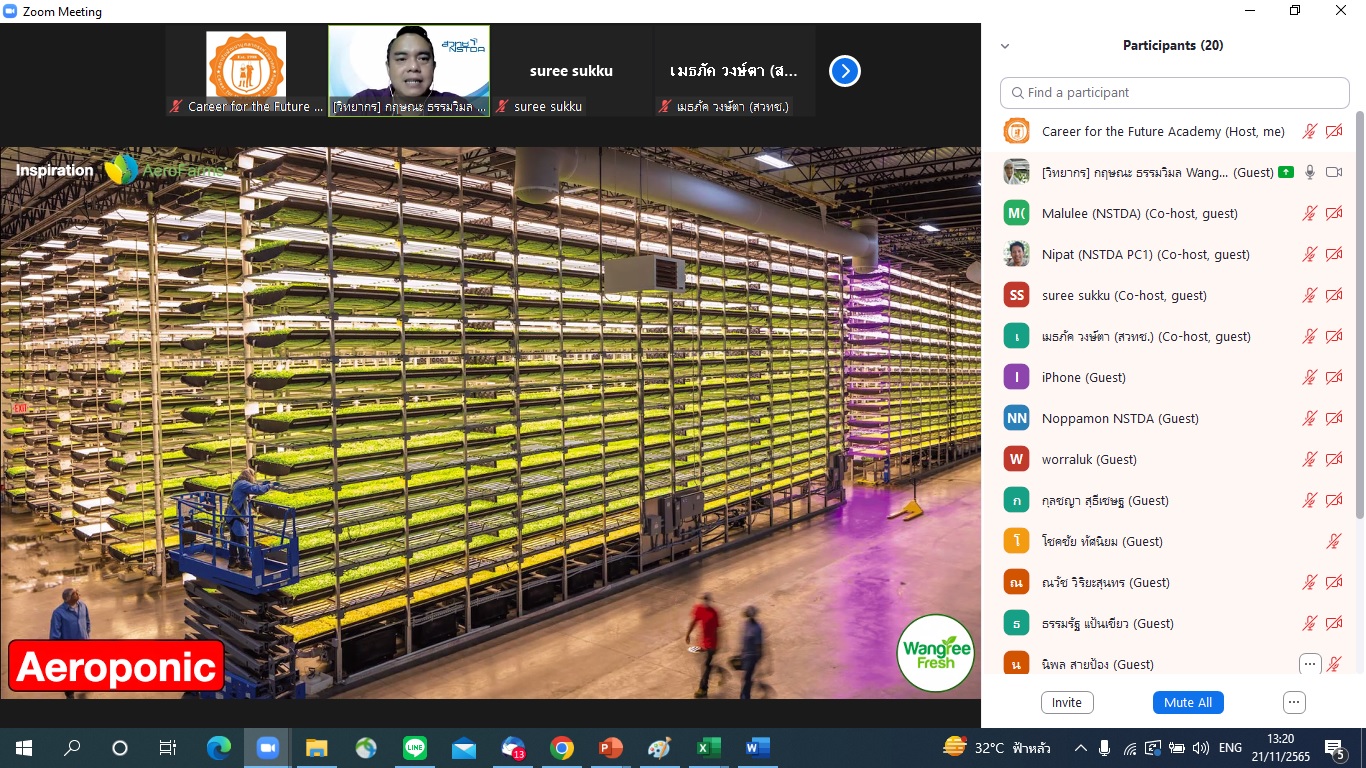The height and width of the screenshot is (768, 1366).
Task: Click the muted mic icon for iPhone (Guest)
Action: click(1309, 377)
